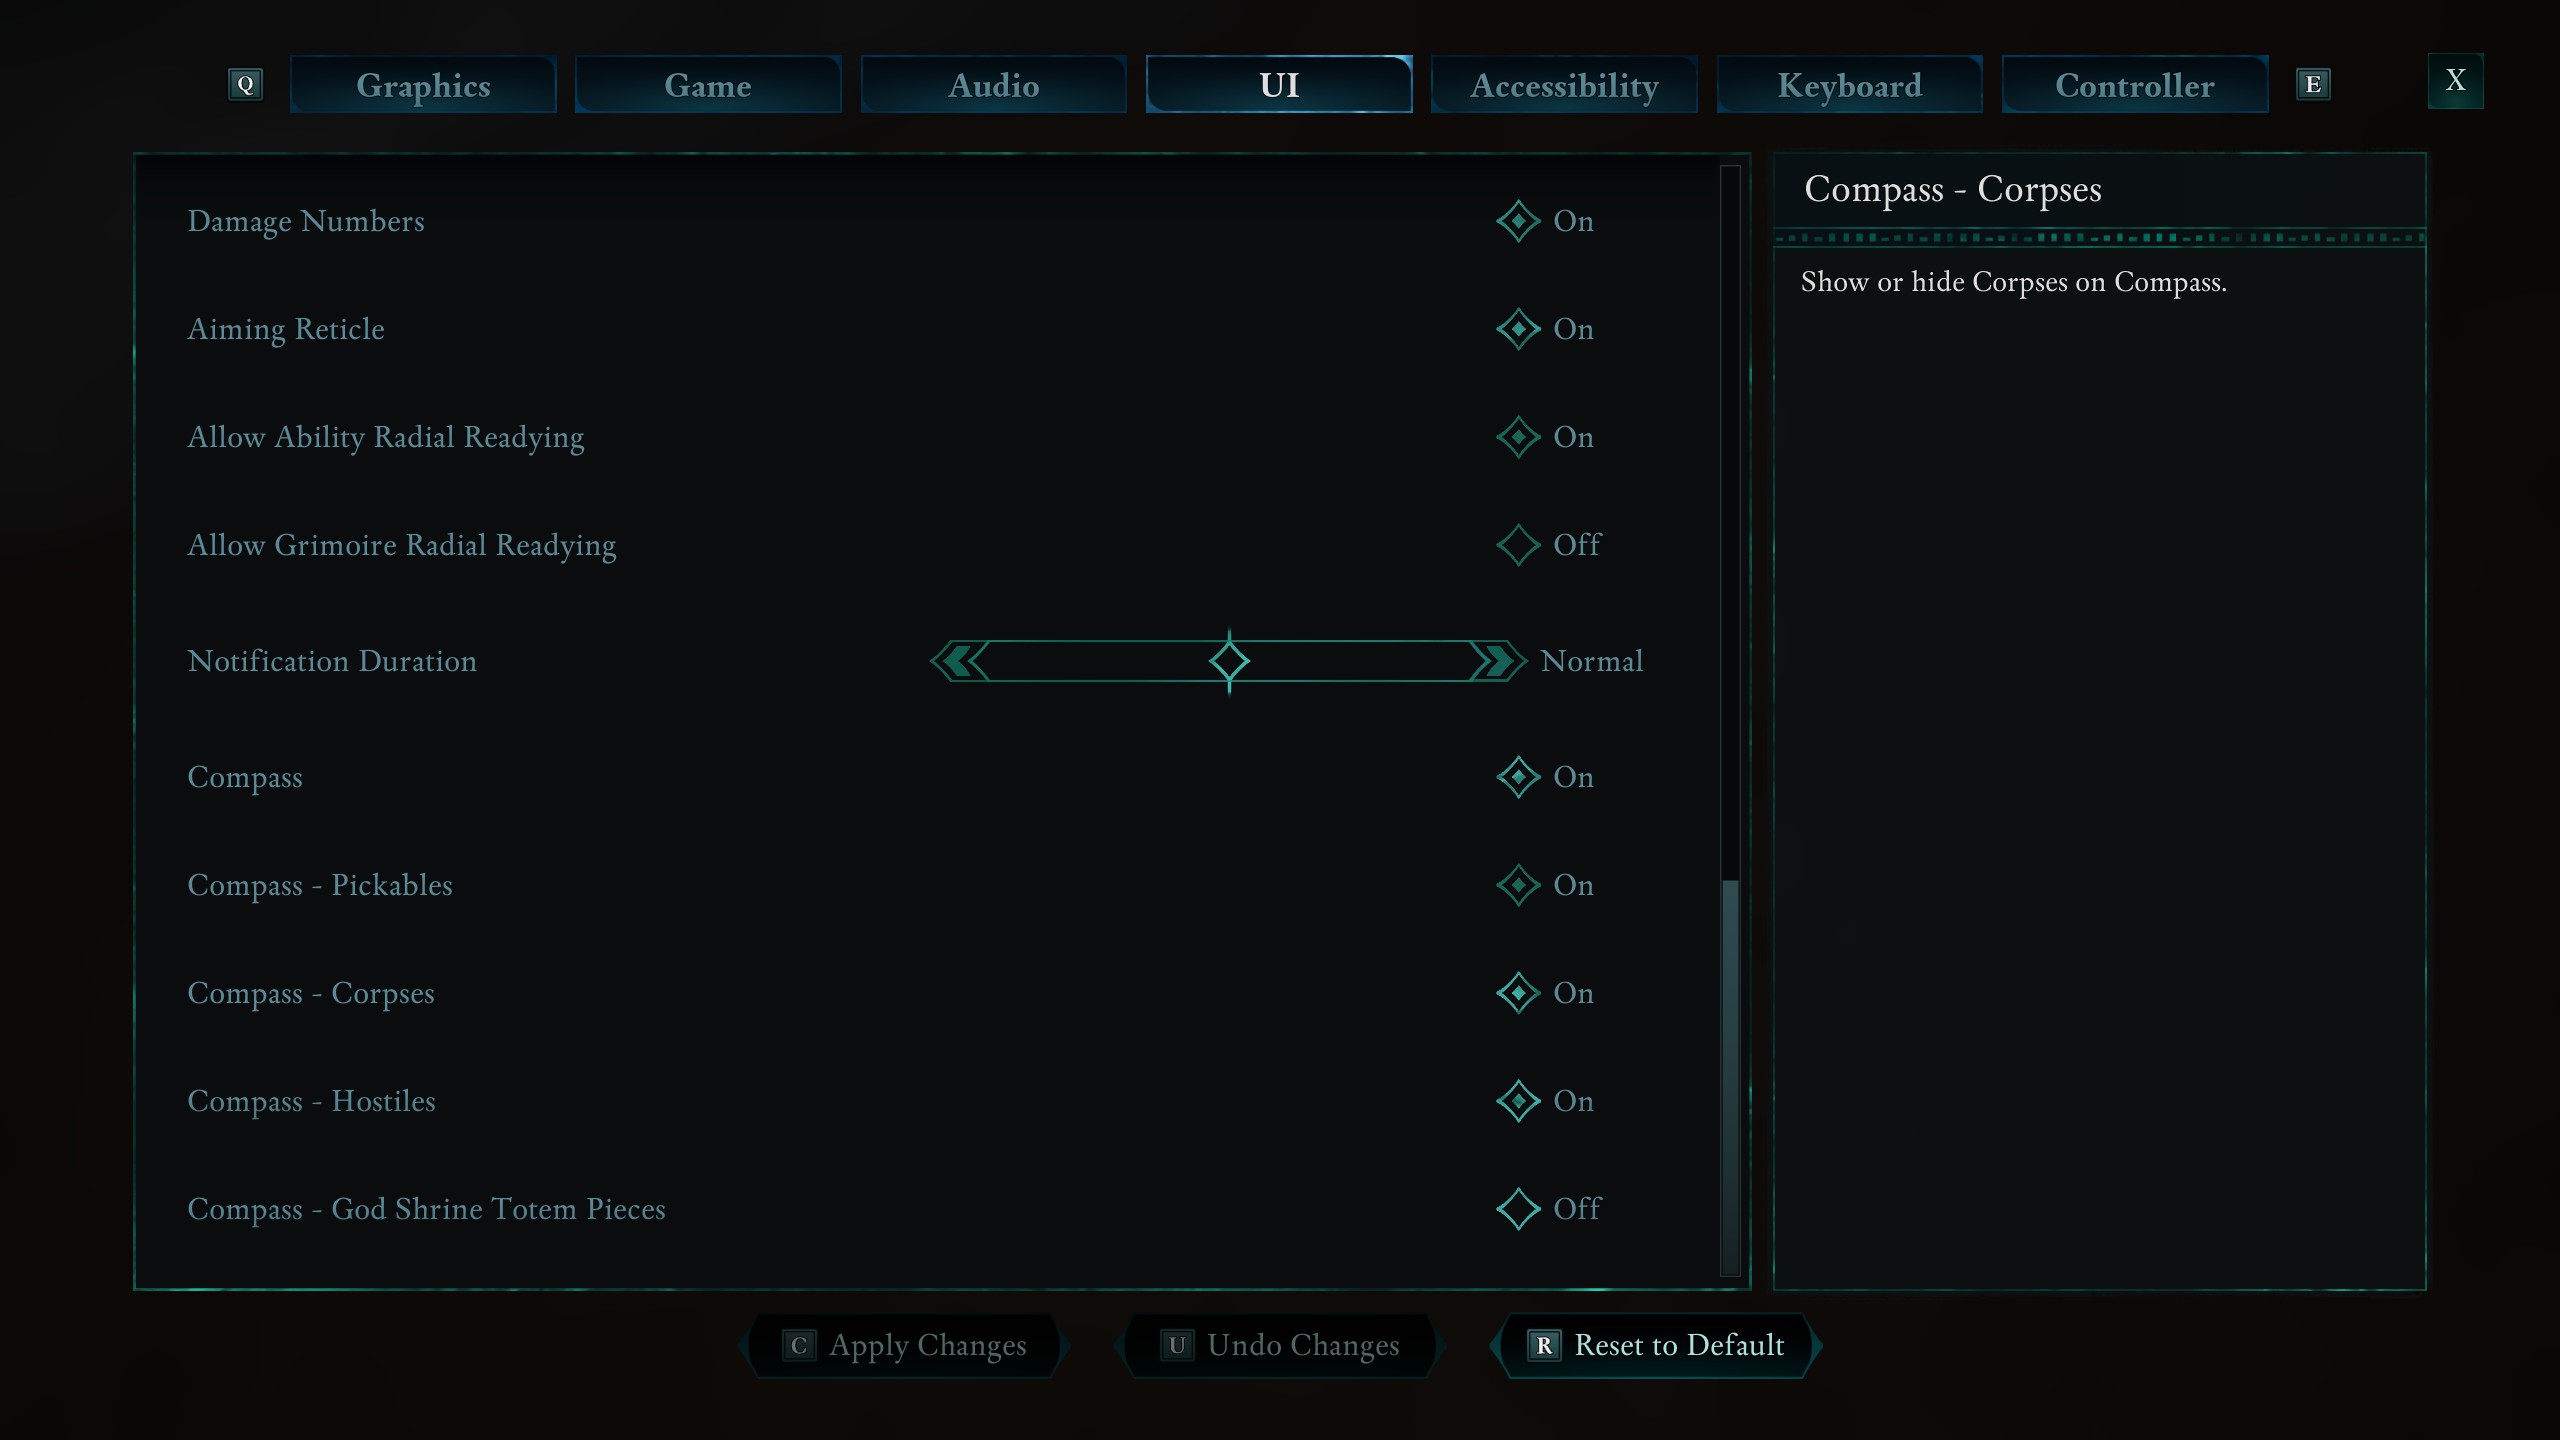Viewport: 2560px width, 1440px height.
Task: Click the hollow diamond icon for Compass - God Shrine Totem Pieces
Action: pos(1517,1208)
